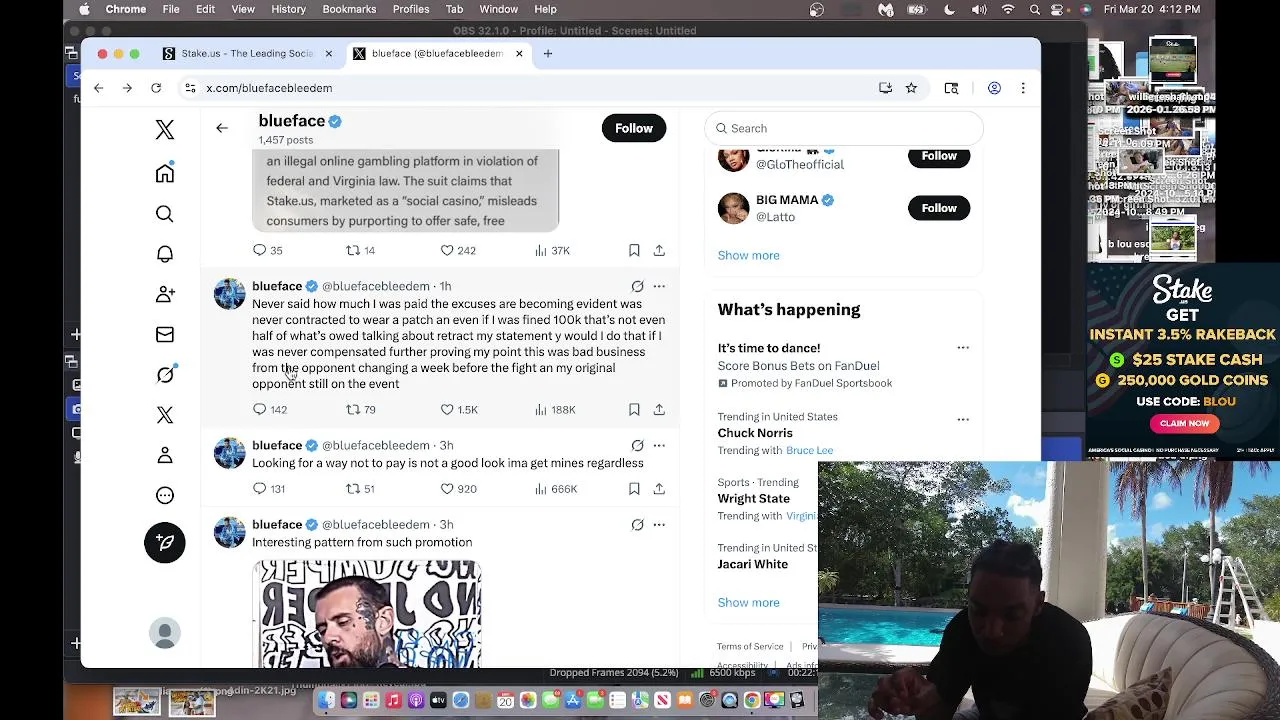The width and height of the screenshot is (1280, 720).
Task: Like the post with 1.5K likes
Action: (447, 409)
